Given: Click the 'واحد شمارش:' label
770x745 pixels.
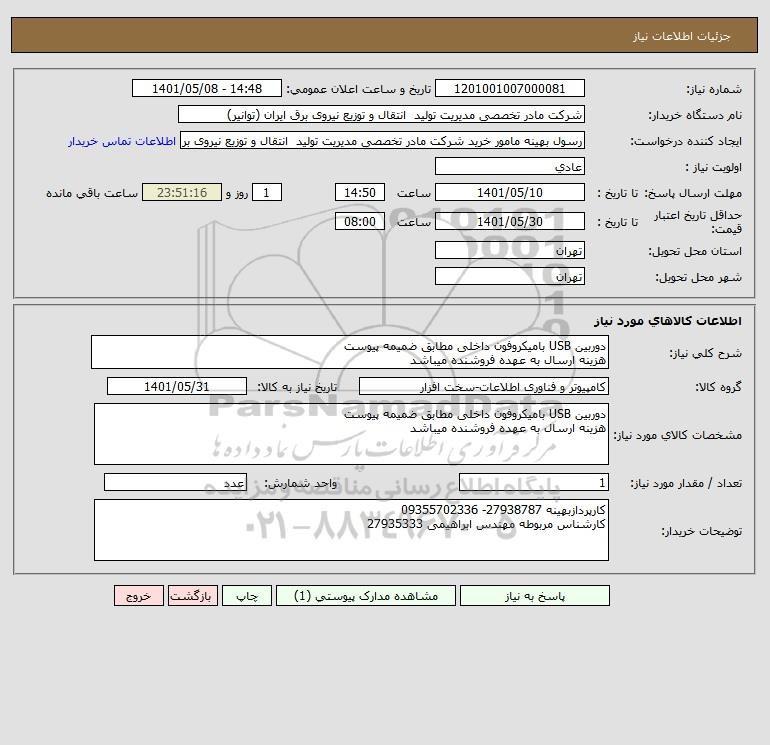Looking at the screenshot, I should [x=300, y=484].
